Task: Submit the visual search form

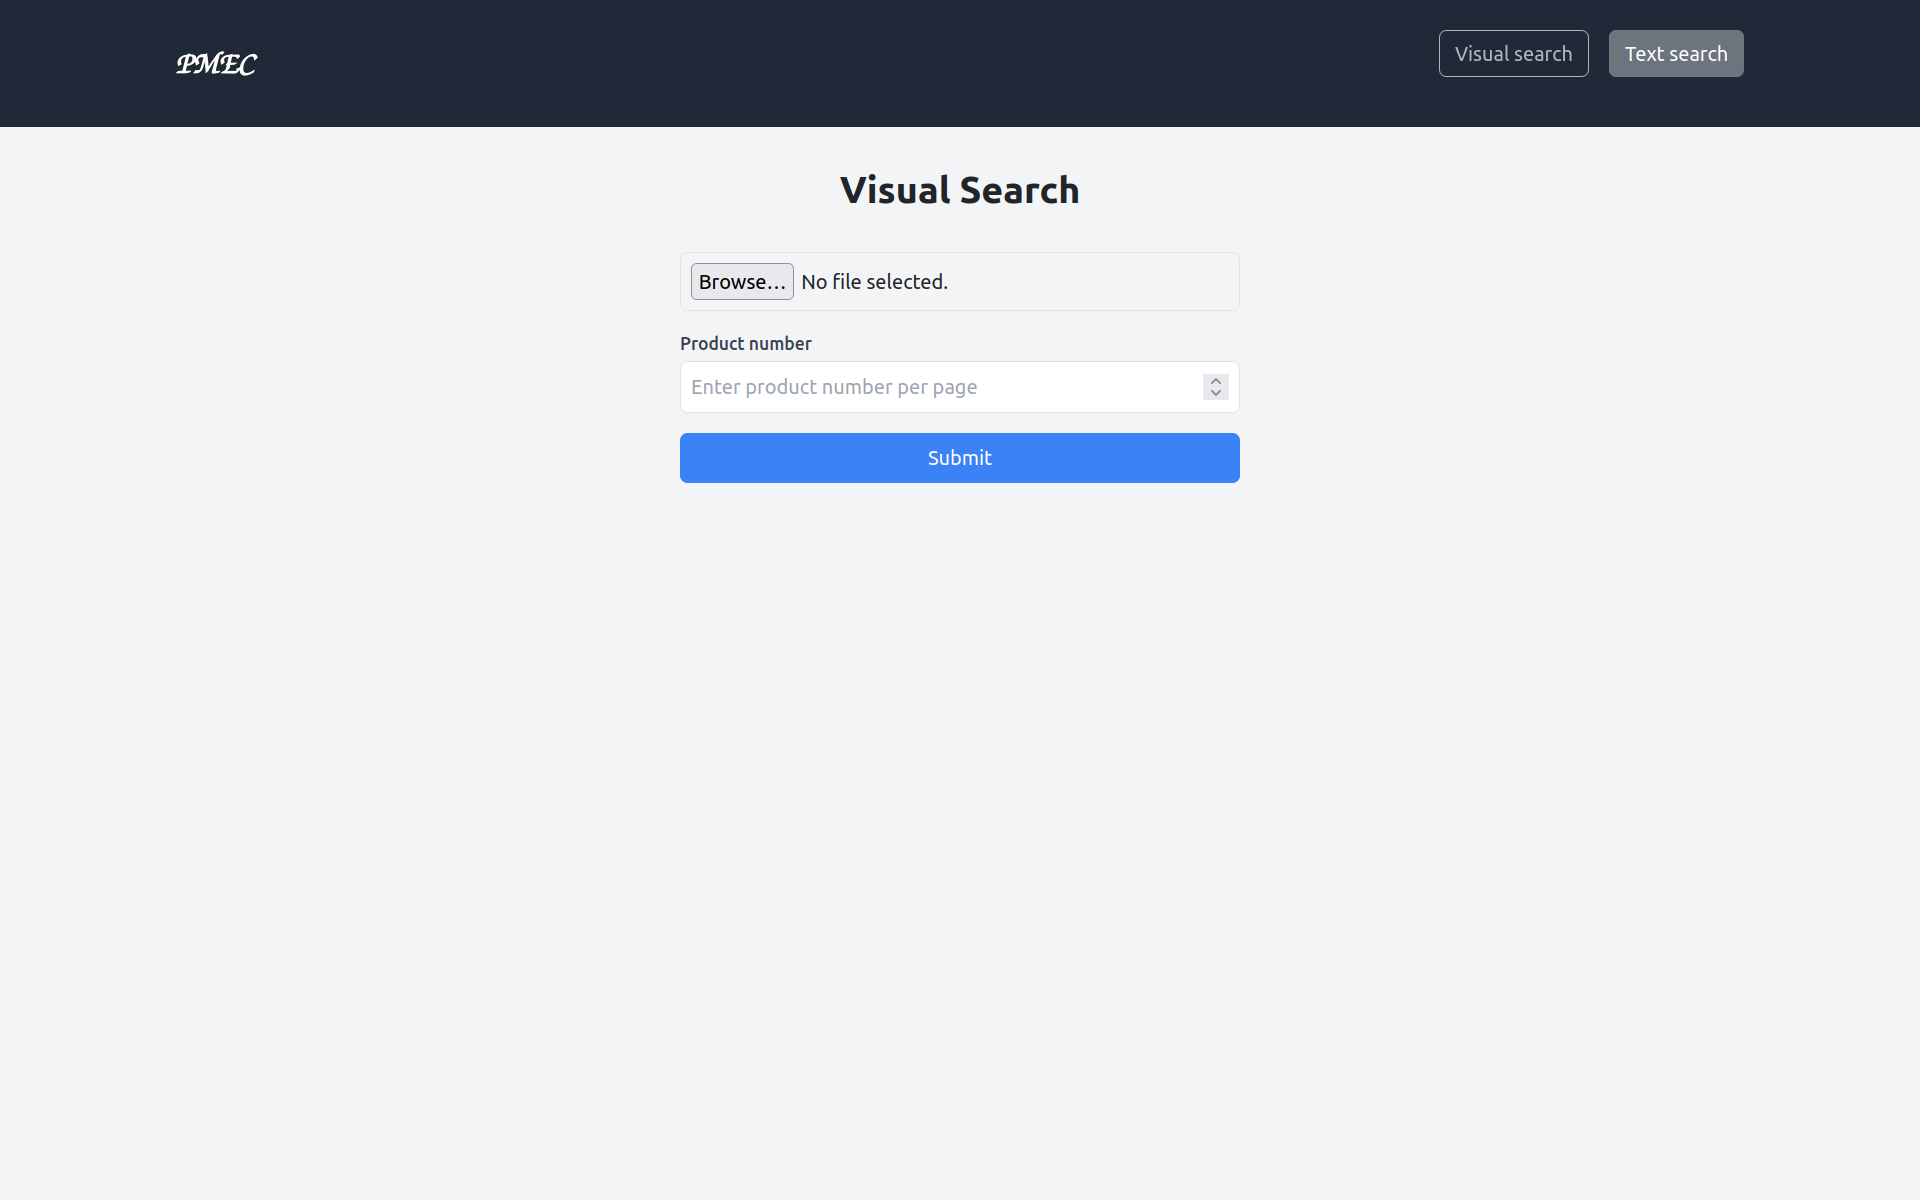Action: pyautogui.click(x=959, y=458)
